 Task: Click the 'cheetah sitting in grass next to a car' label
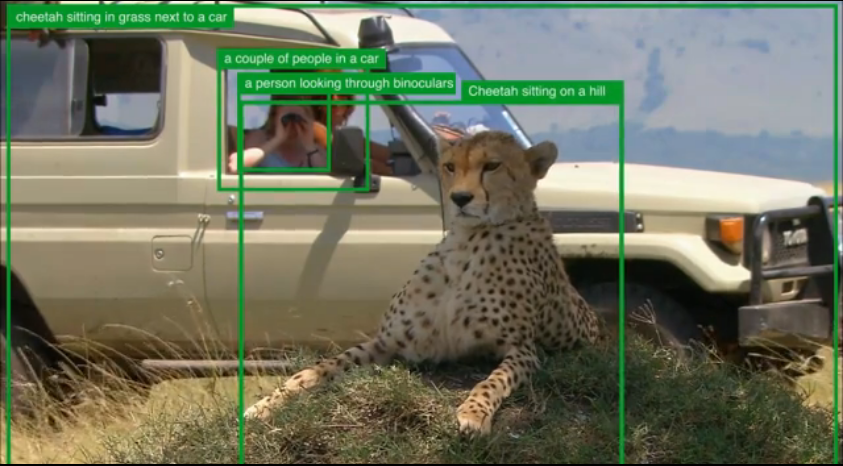[121, 17]
